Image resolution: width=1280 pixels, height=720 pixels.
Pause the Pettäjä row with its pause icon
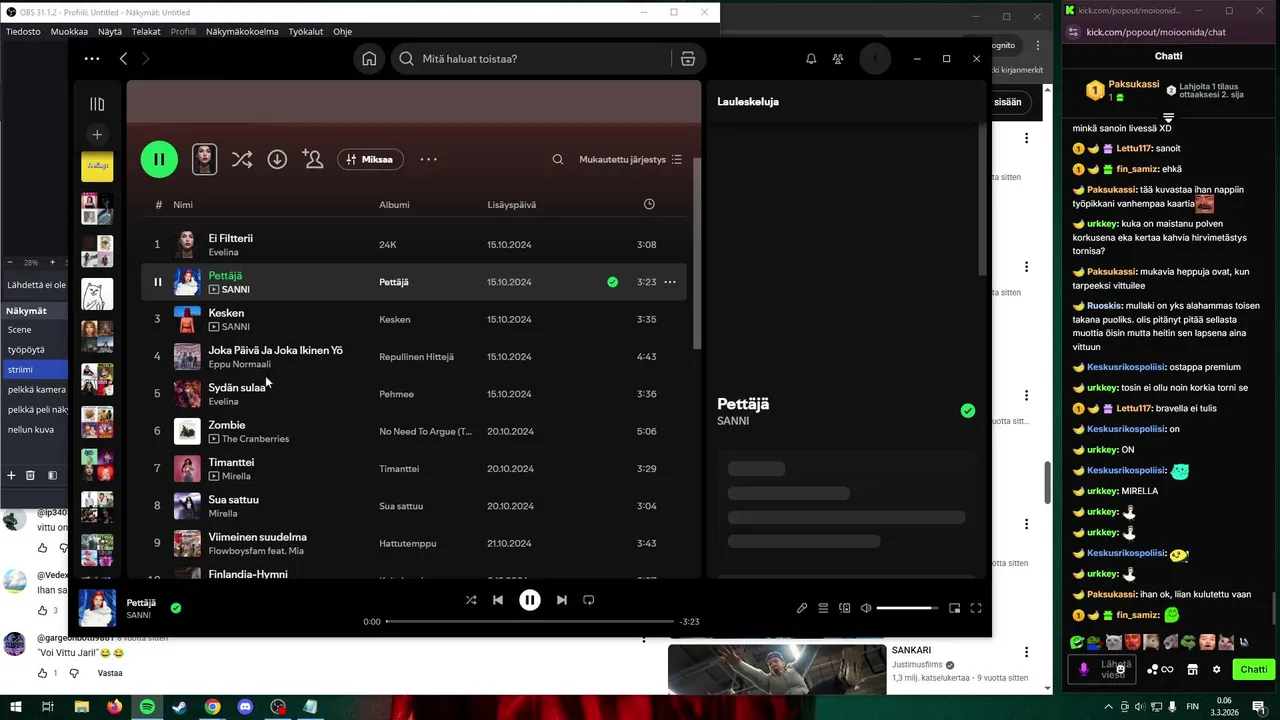tap(157, 282)
